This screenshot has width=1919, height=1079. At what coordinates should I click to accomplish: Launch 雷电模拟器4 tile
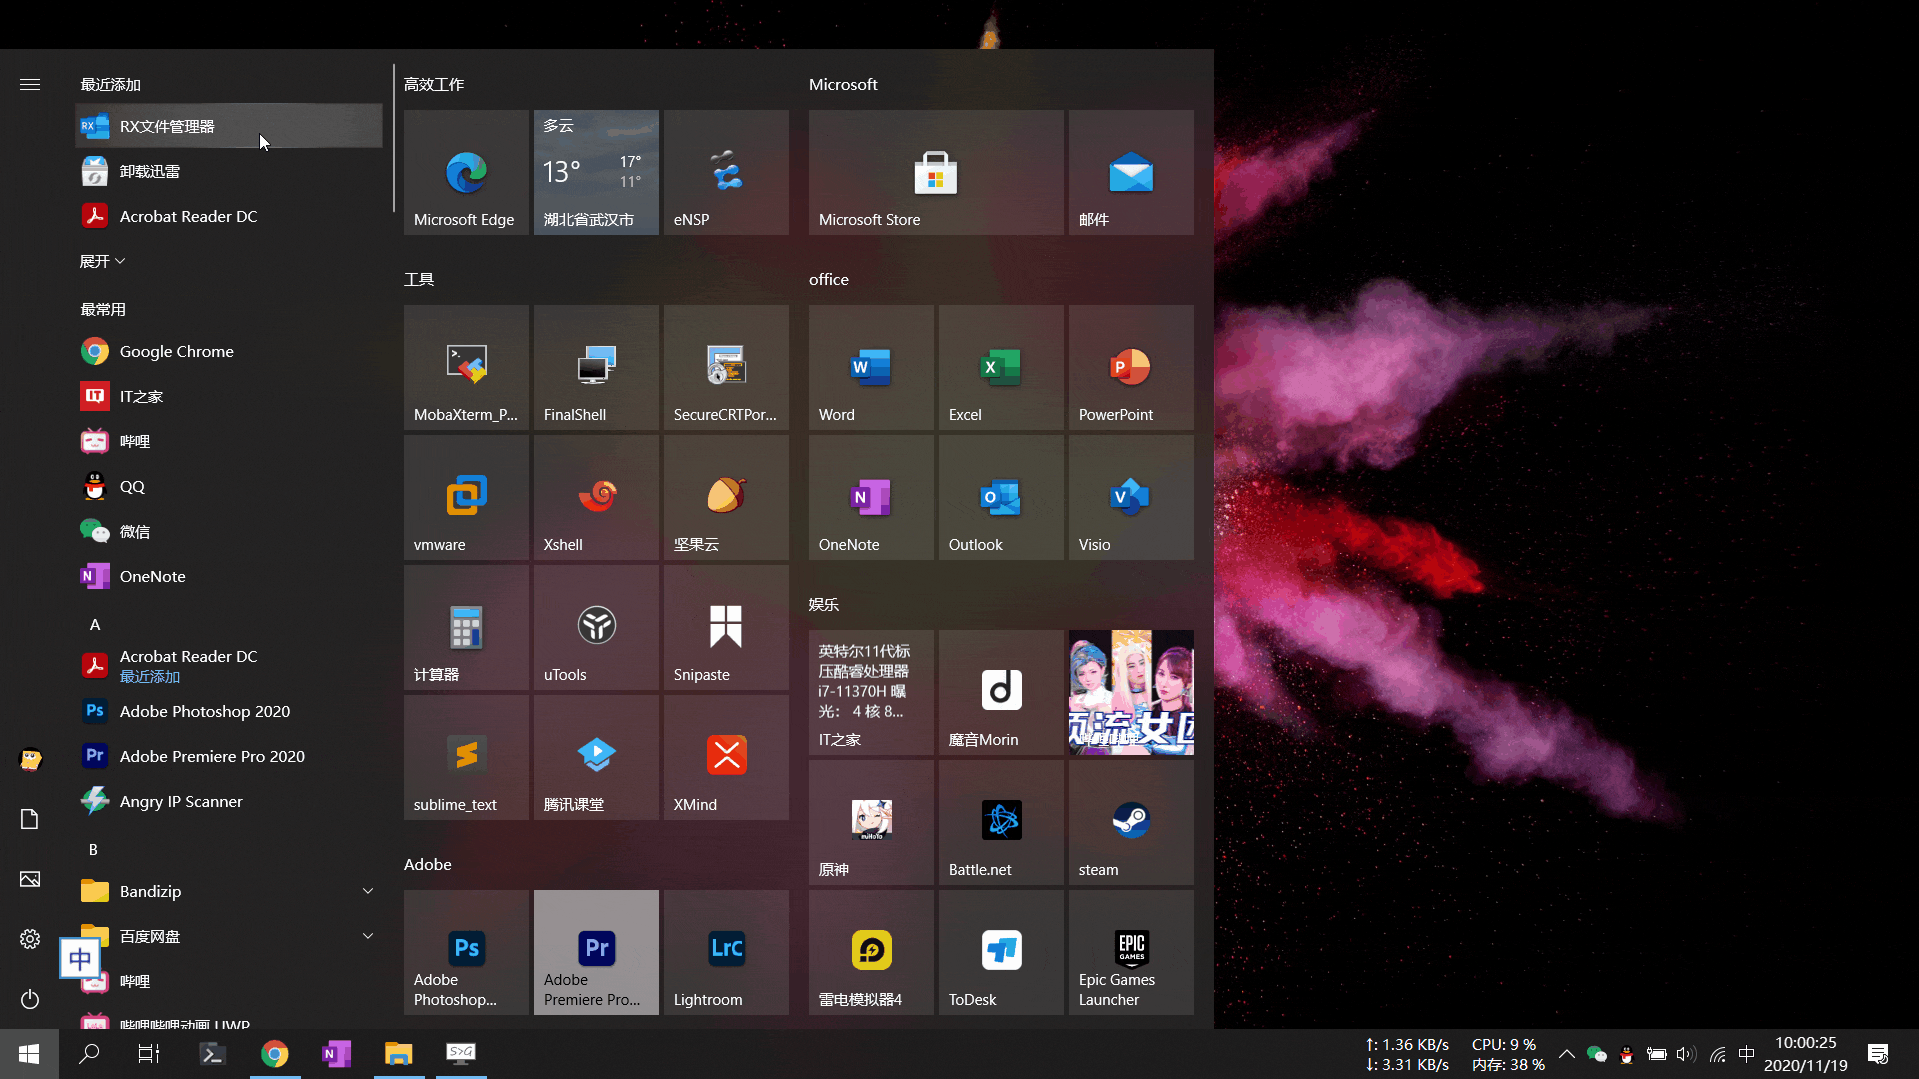click(x=871, y=952)
